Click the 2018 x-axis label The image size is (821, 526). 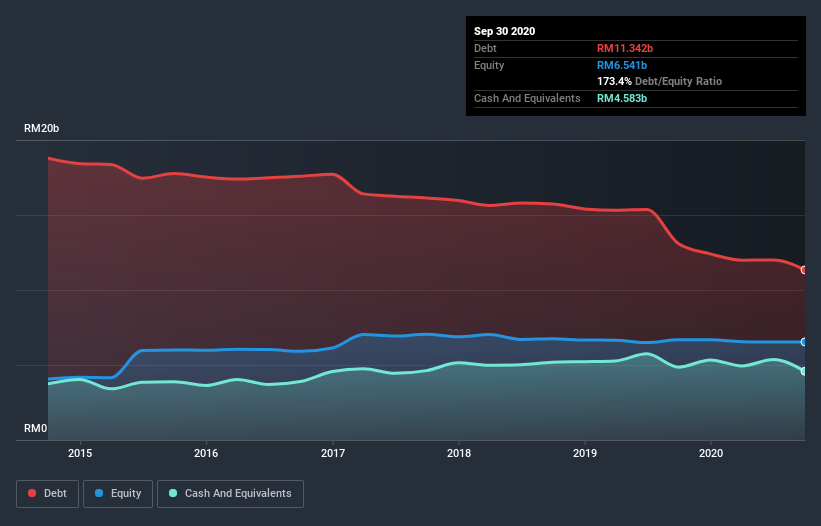pos(459,453)
